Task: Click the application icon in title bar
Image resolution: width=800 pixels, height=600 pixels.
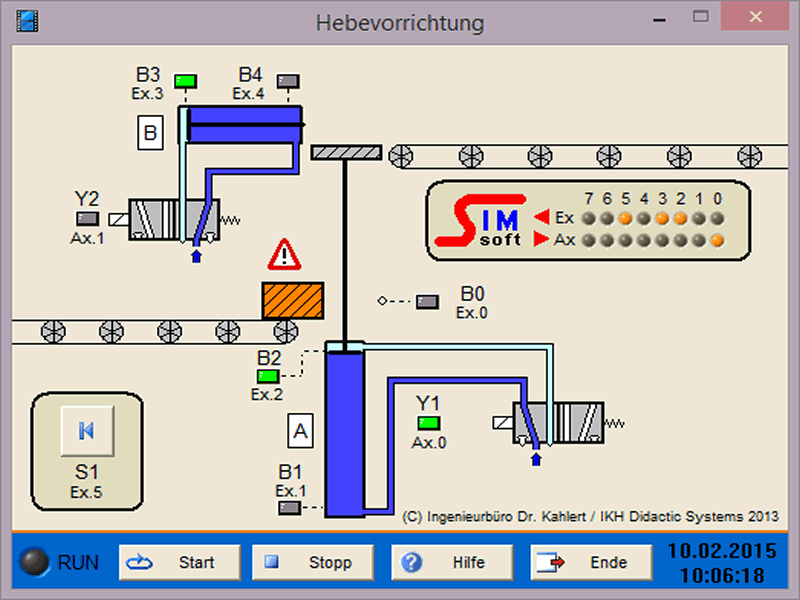Action: pyautogui.click(x=27, y=21)
